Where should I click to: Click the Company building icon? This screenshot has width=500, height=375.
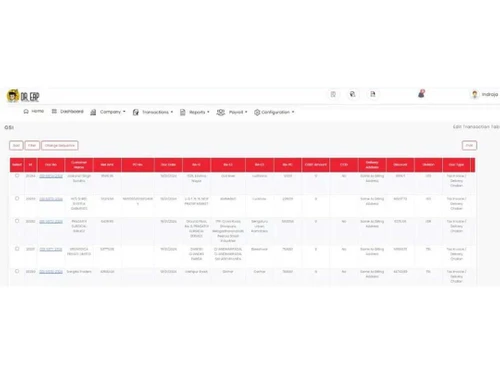pos(93,112)
